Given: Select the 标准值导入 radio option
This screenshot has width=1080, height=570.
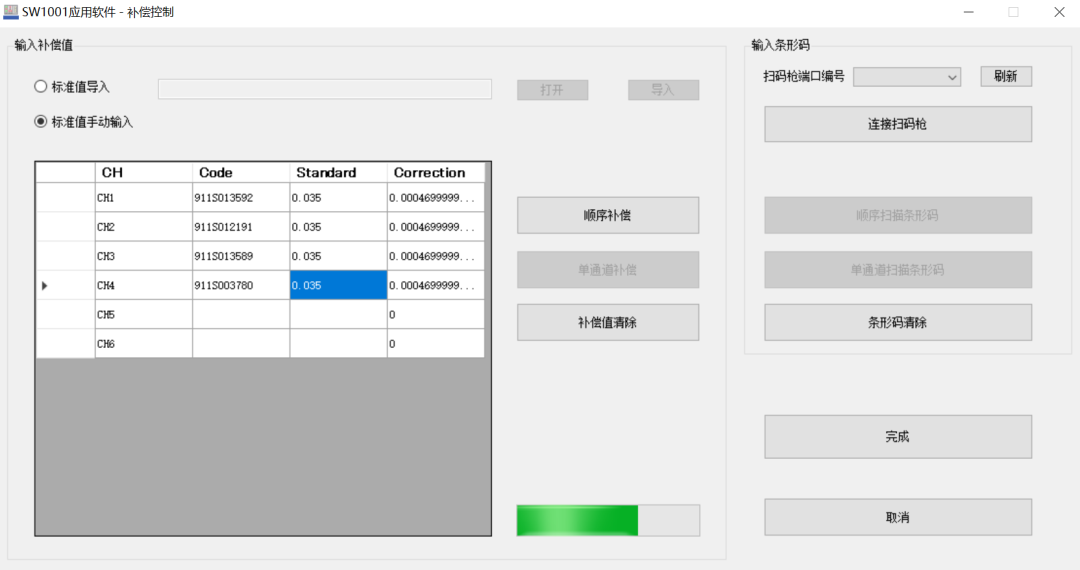Looking at the screenshot, I should coord(72,87).
